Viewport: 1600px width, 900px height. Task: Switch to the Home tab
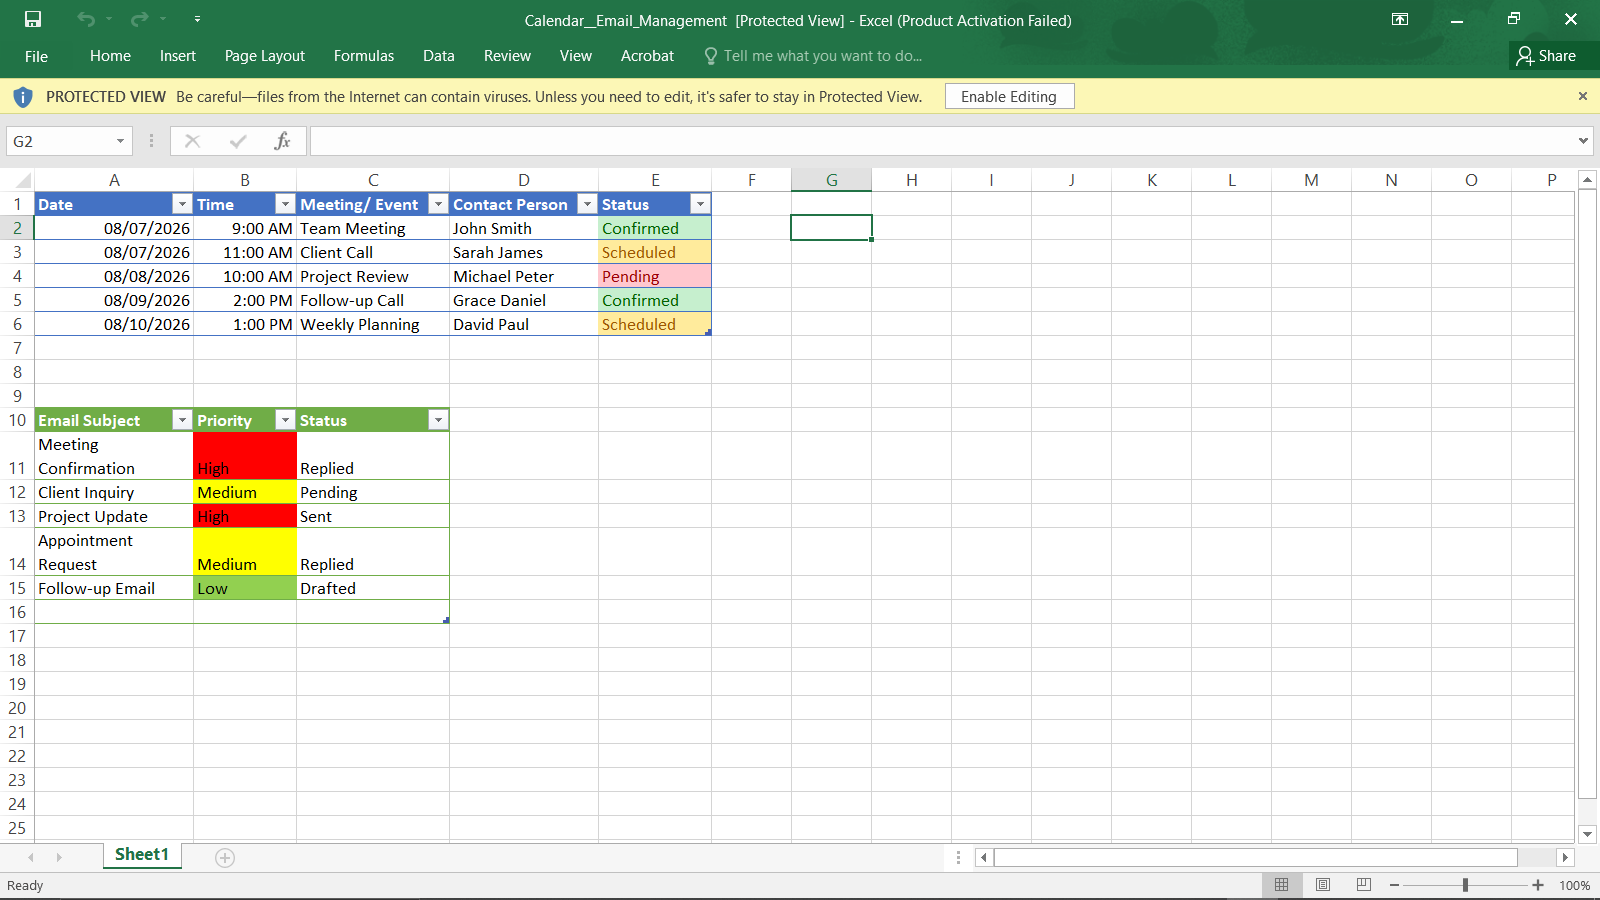110,56
